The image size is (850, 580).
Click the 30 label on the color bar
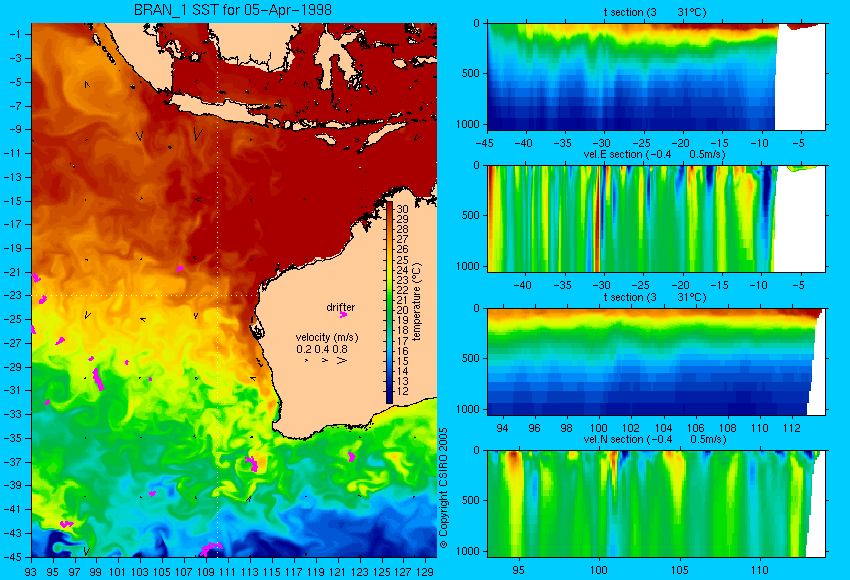(402, 209)
